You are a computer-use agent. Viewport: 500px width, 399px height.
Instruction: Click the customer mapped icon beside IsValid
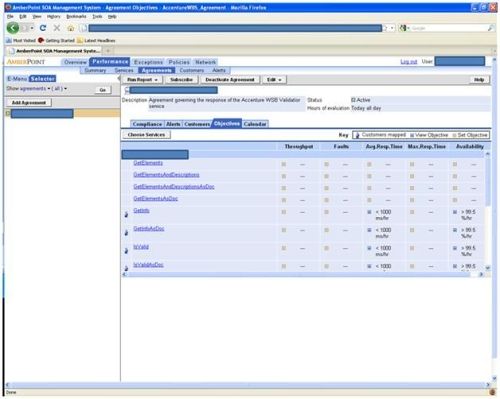126,250
